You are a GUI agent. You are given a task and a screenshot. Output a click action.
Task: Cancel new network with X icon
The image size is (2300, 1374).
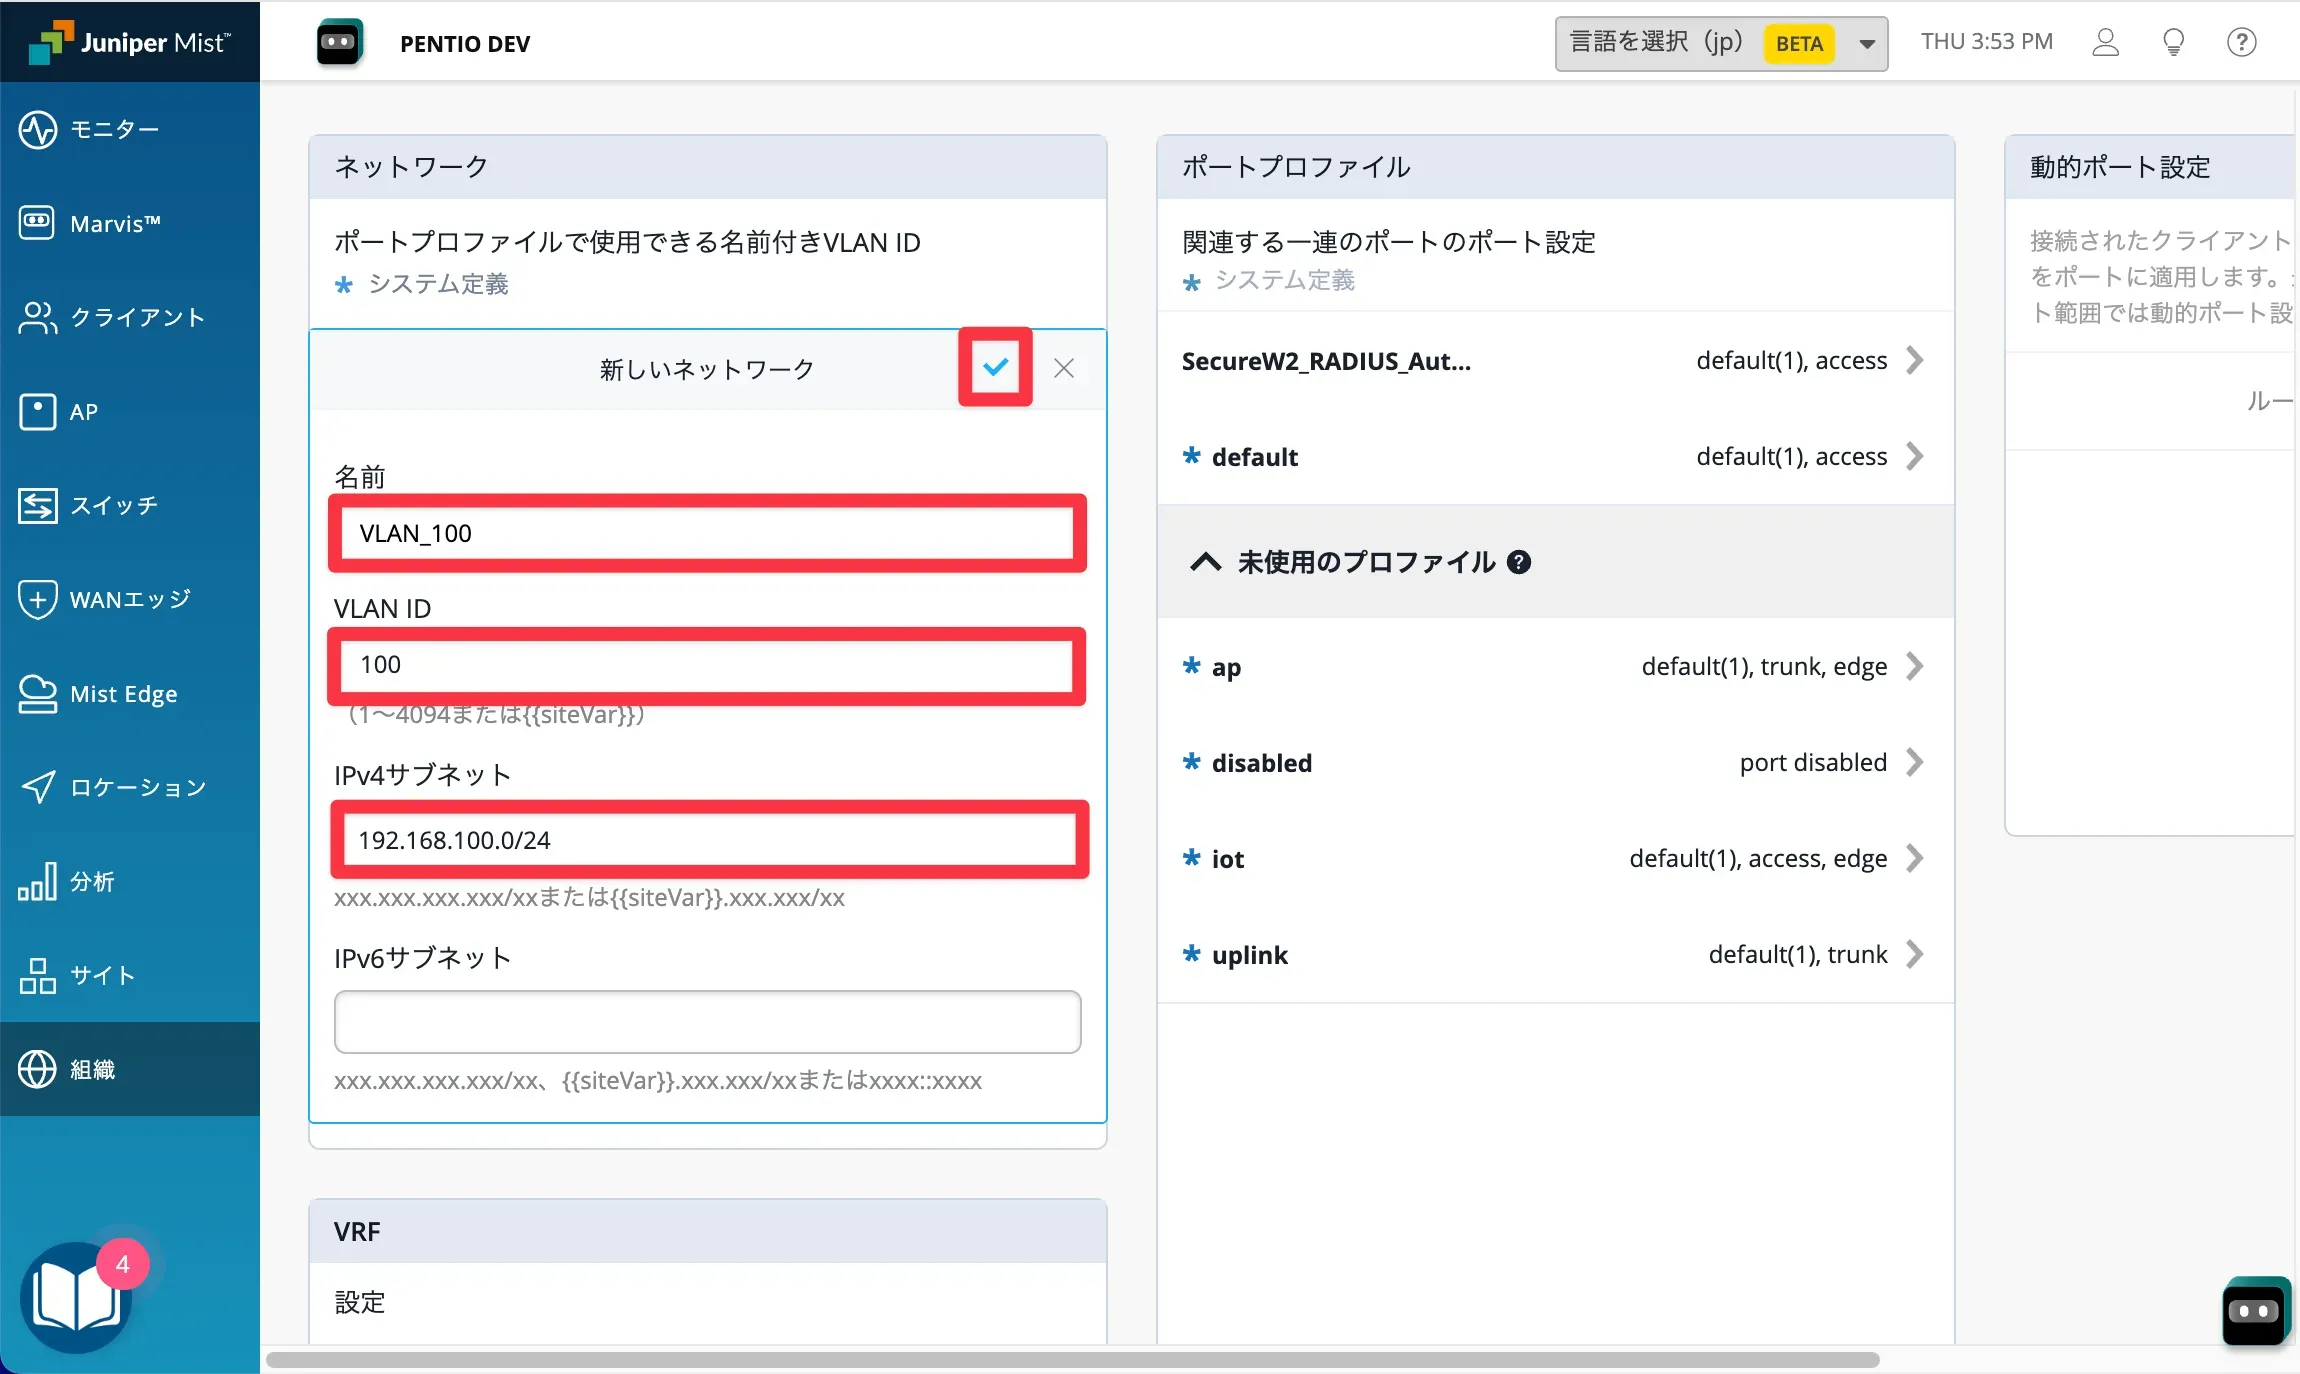pos(1063,368)
